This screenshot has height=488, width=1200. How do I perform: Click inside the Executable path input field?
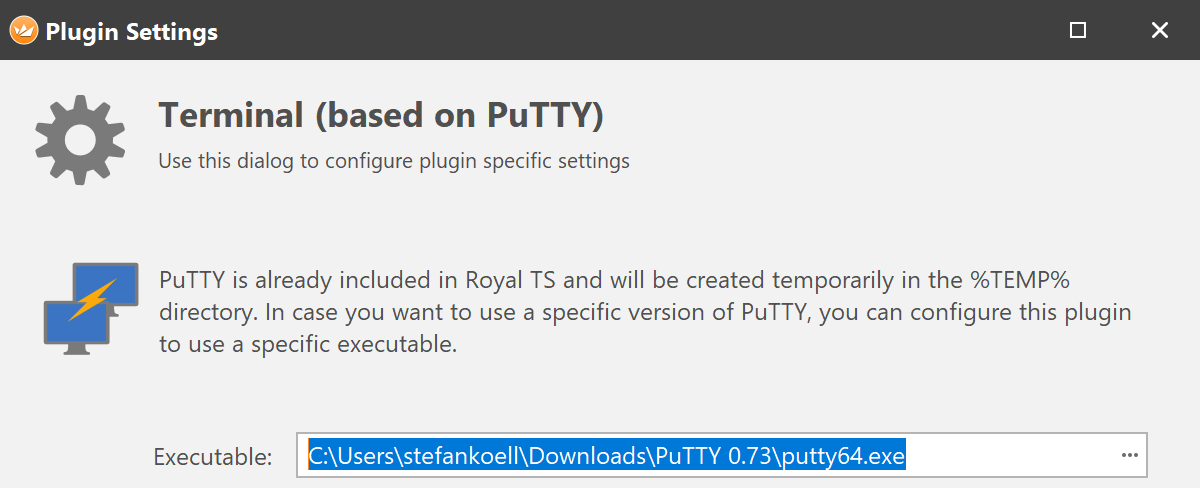point(721,456)
